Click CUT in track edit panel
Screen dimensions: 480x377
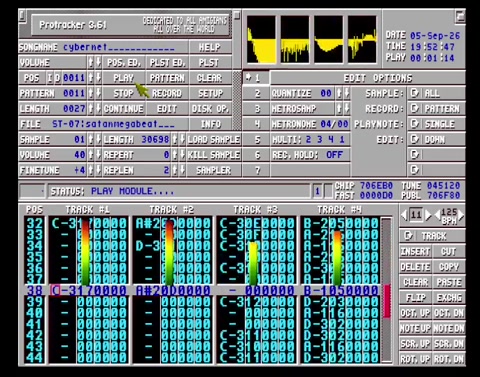tap(449, 251)
